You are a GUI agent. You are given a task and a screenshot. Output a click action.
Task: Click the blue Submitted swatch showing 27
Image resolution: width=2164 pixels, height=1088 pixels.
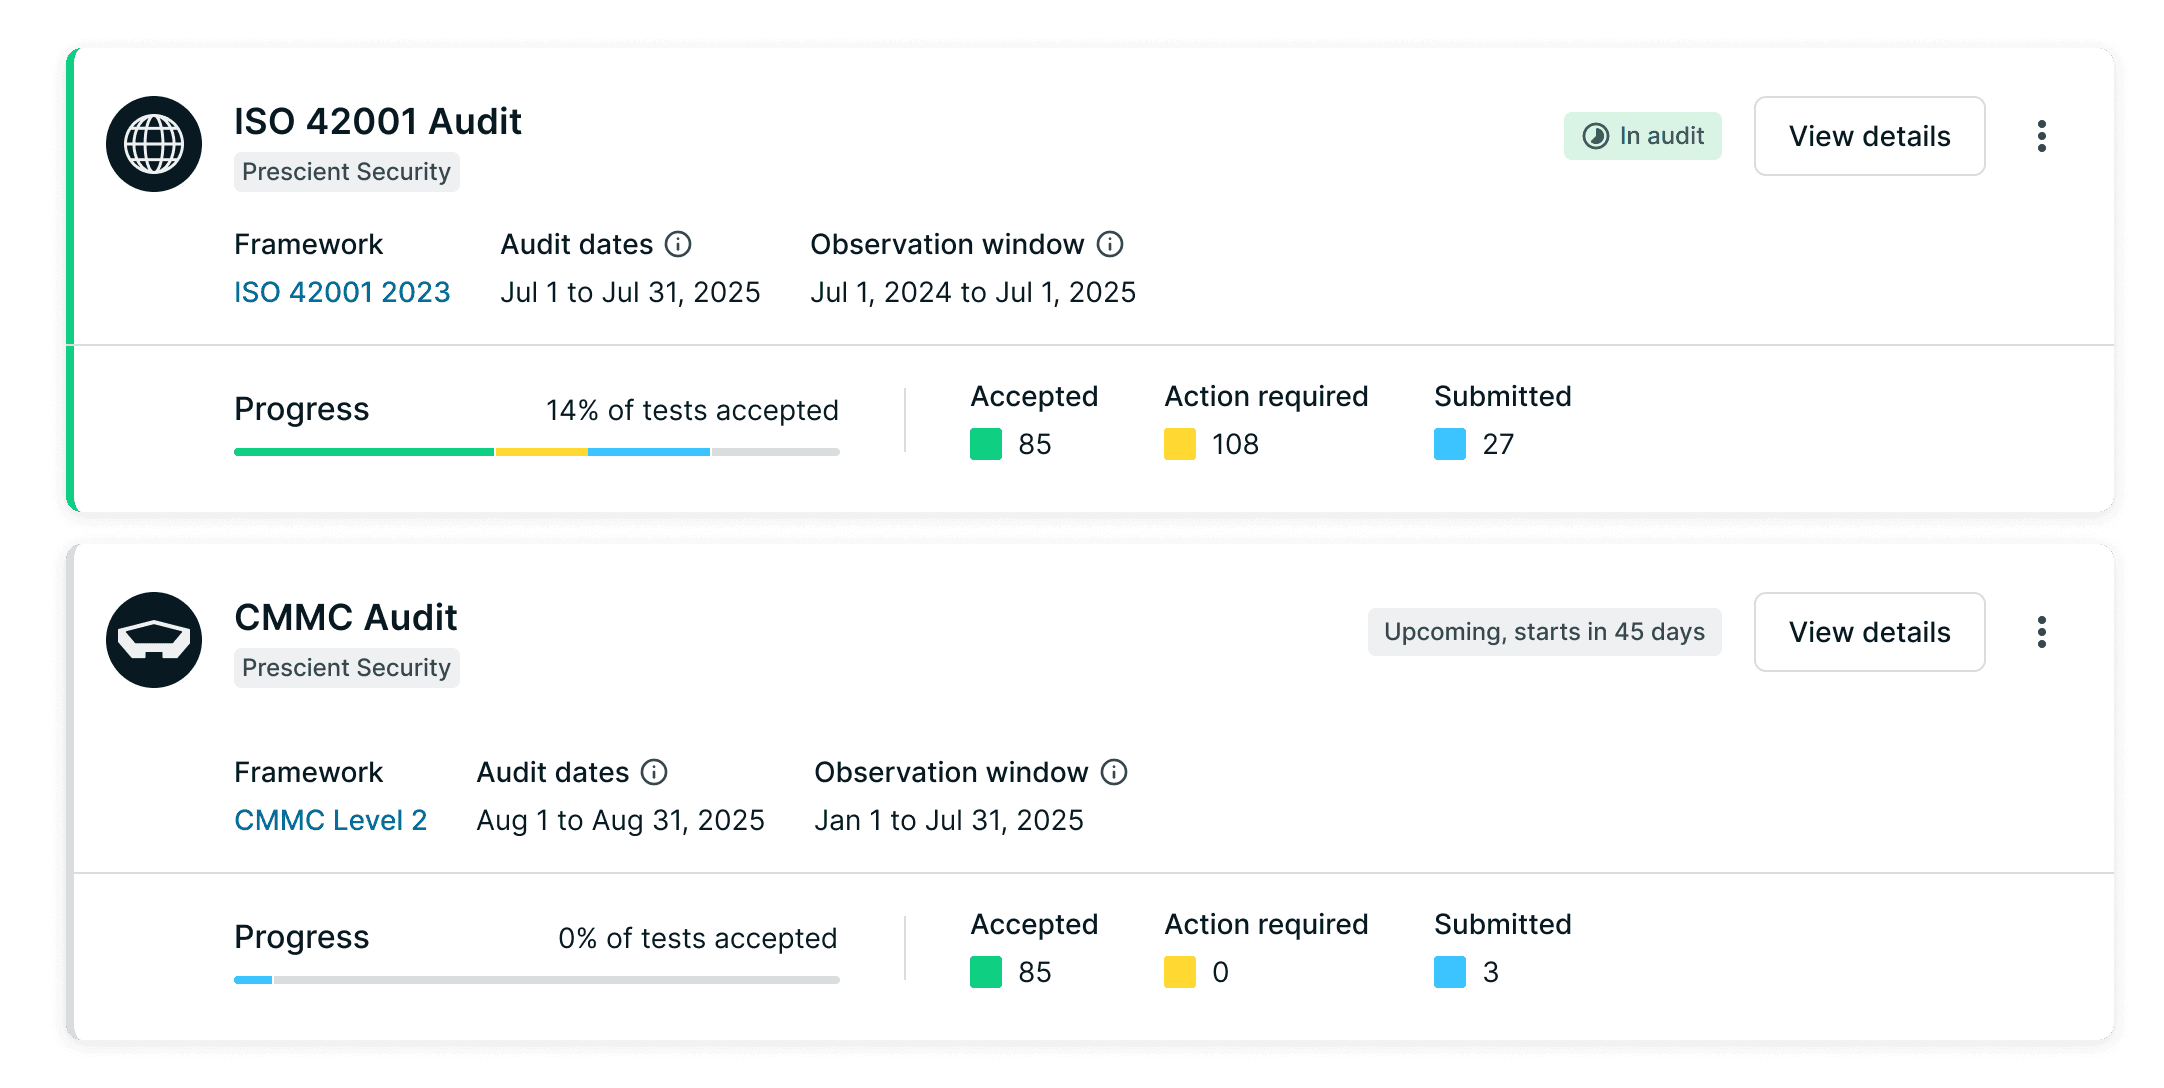[x=1450, y=444]
